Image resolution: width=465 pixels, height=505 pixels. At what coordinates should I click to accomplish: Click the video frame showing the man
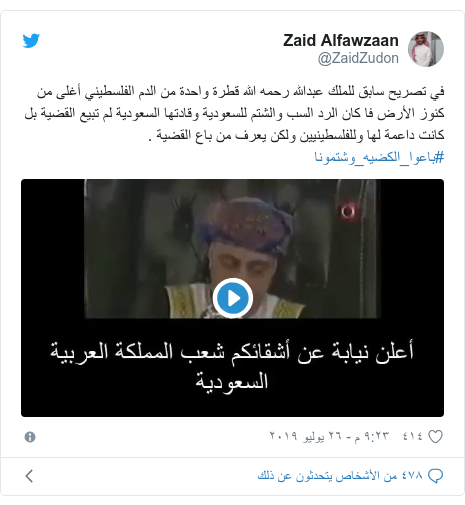tap(232, 249)
